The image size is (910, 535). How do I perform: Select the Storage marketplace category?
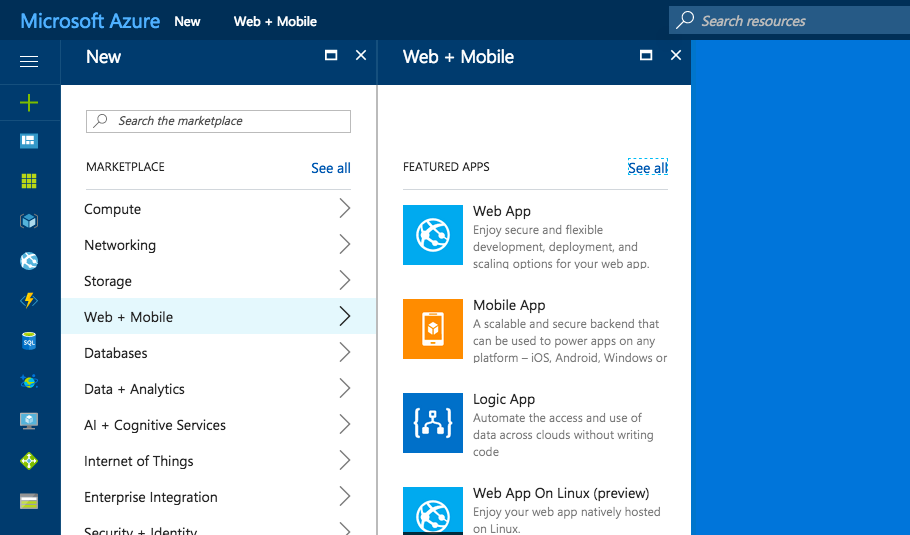[218, 281]
